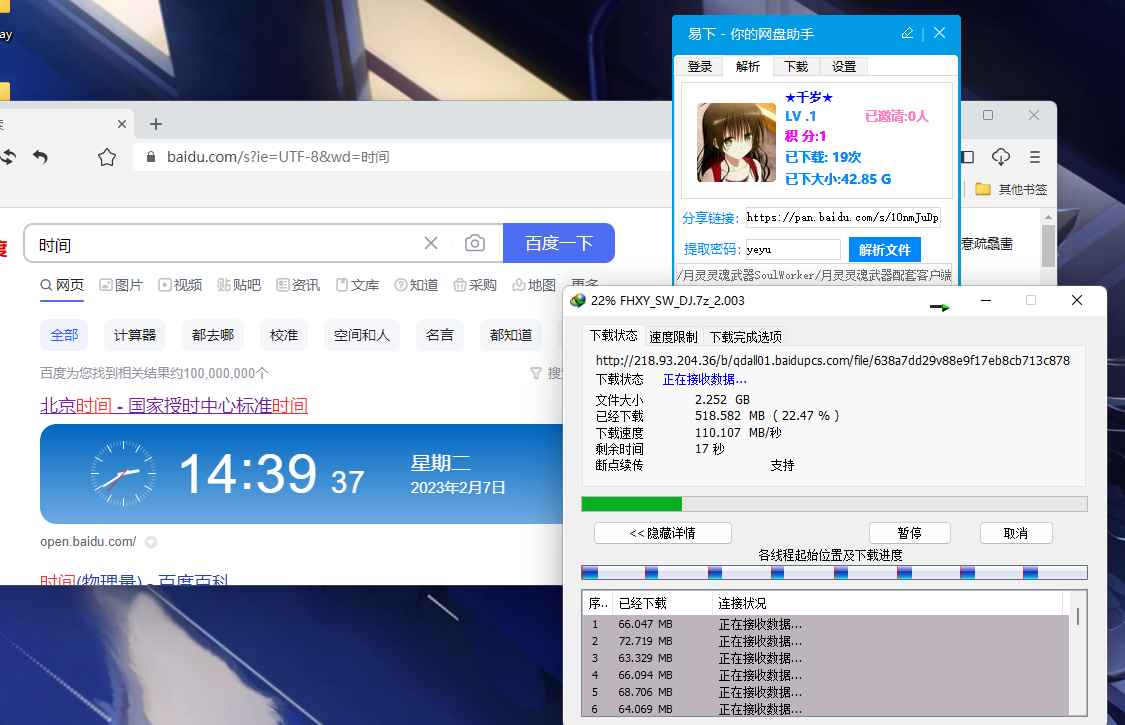The height and width of the screenshot is (725, 1125).
Task: Click the thread progress position bar
Action: (x=834, y=572)
